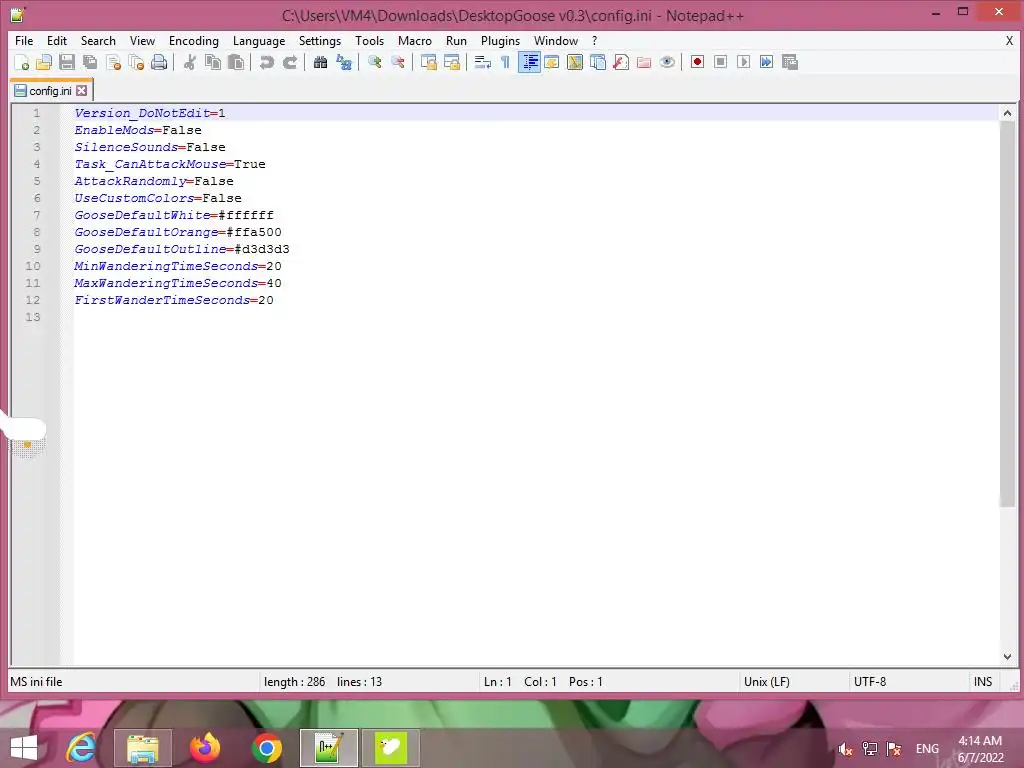Open the Window menu

point(556,40)
